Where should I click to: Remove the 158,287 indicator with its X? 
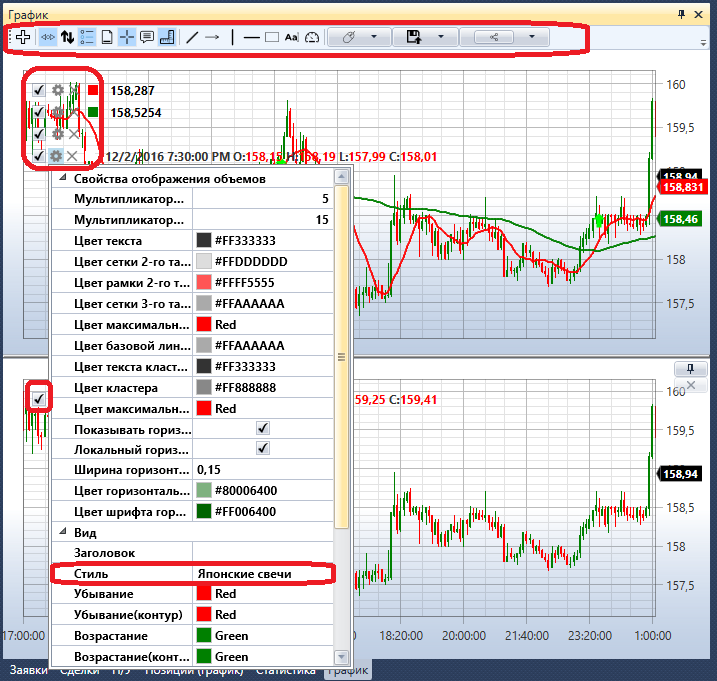point(74,90)
